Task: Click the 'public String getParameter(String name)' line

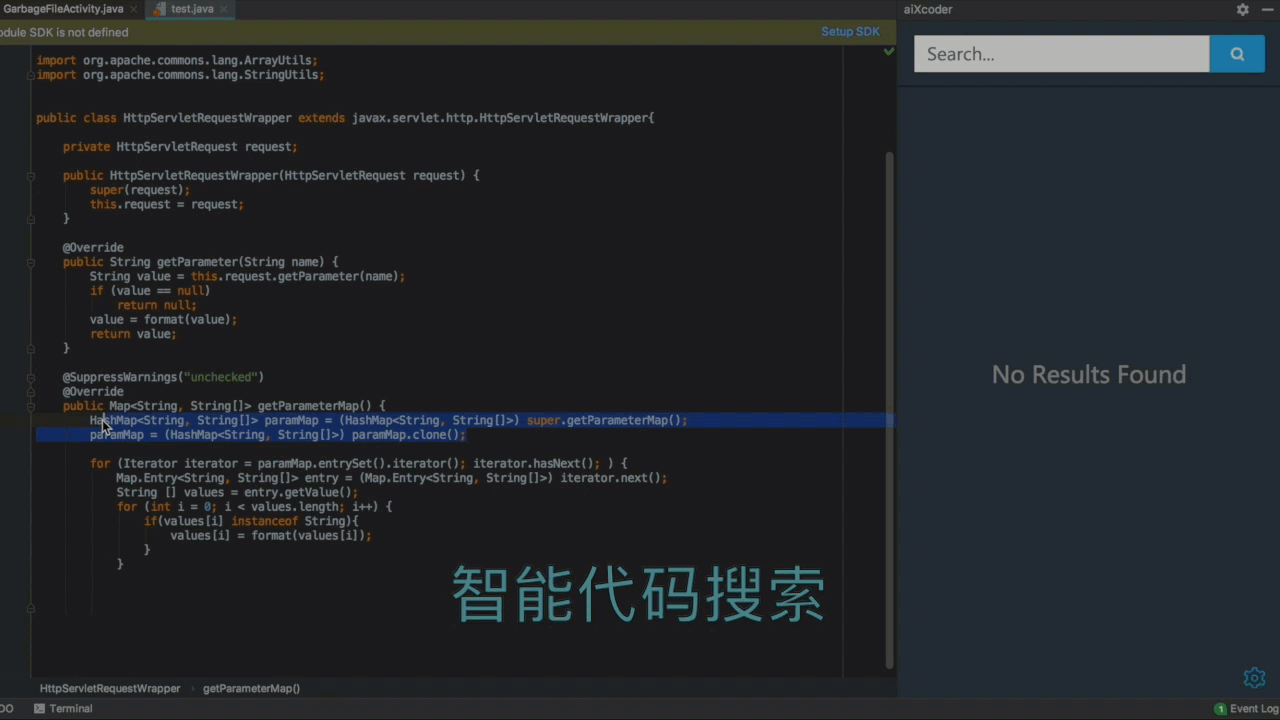Action: click(x=200, y=262)
